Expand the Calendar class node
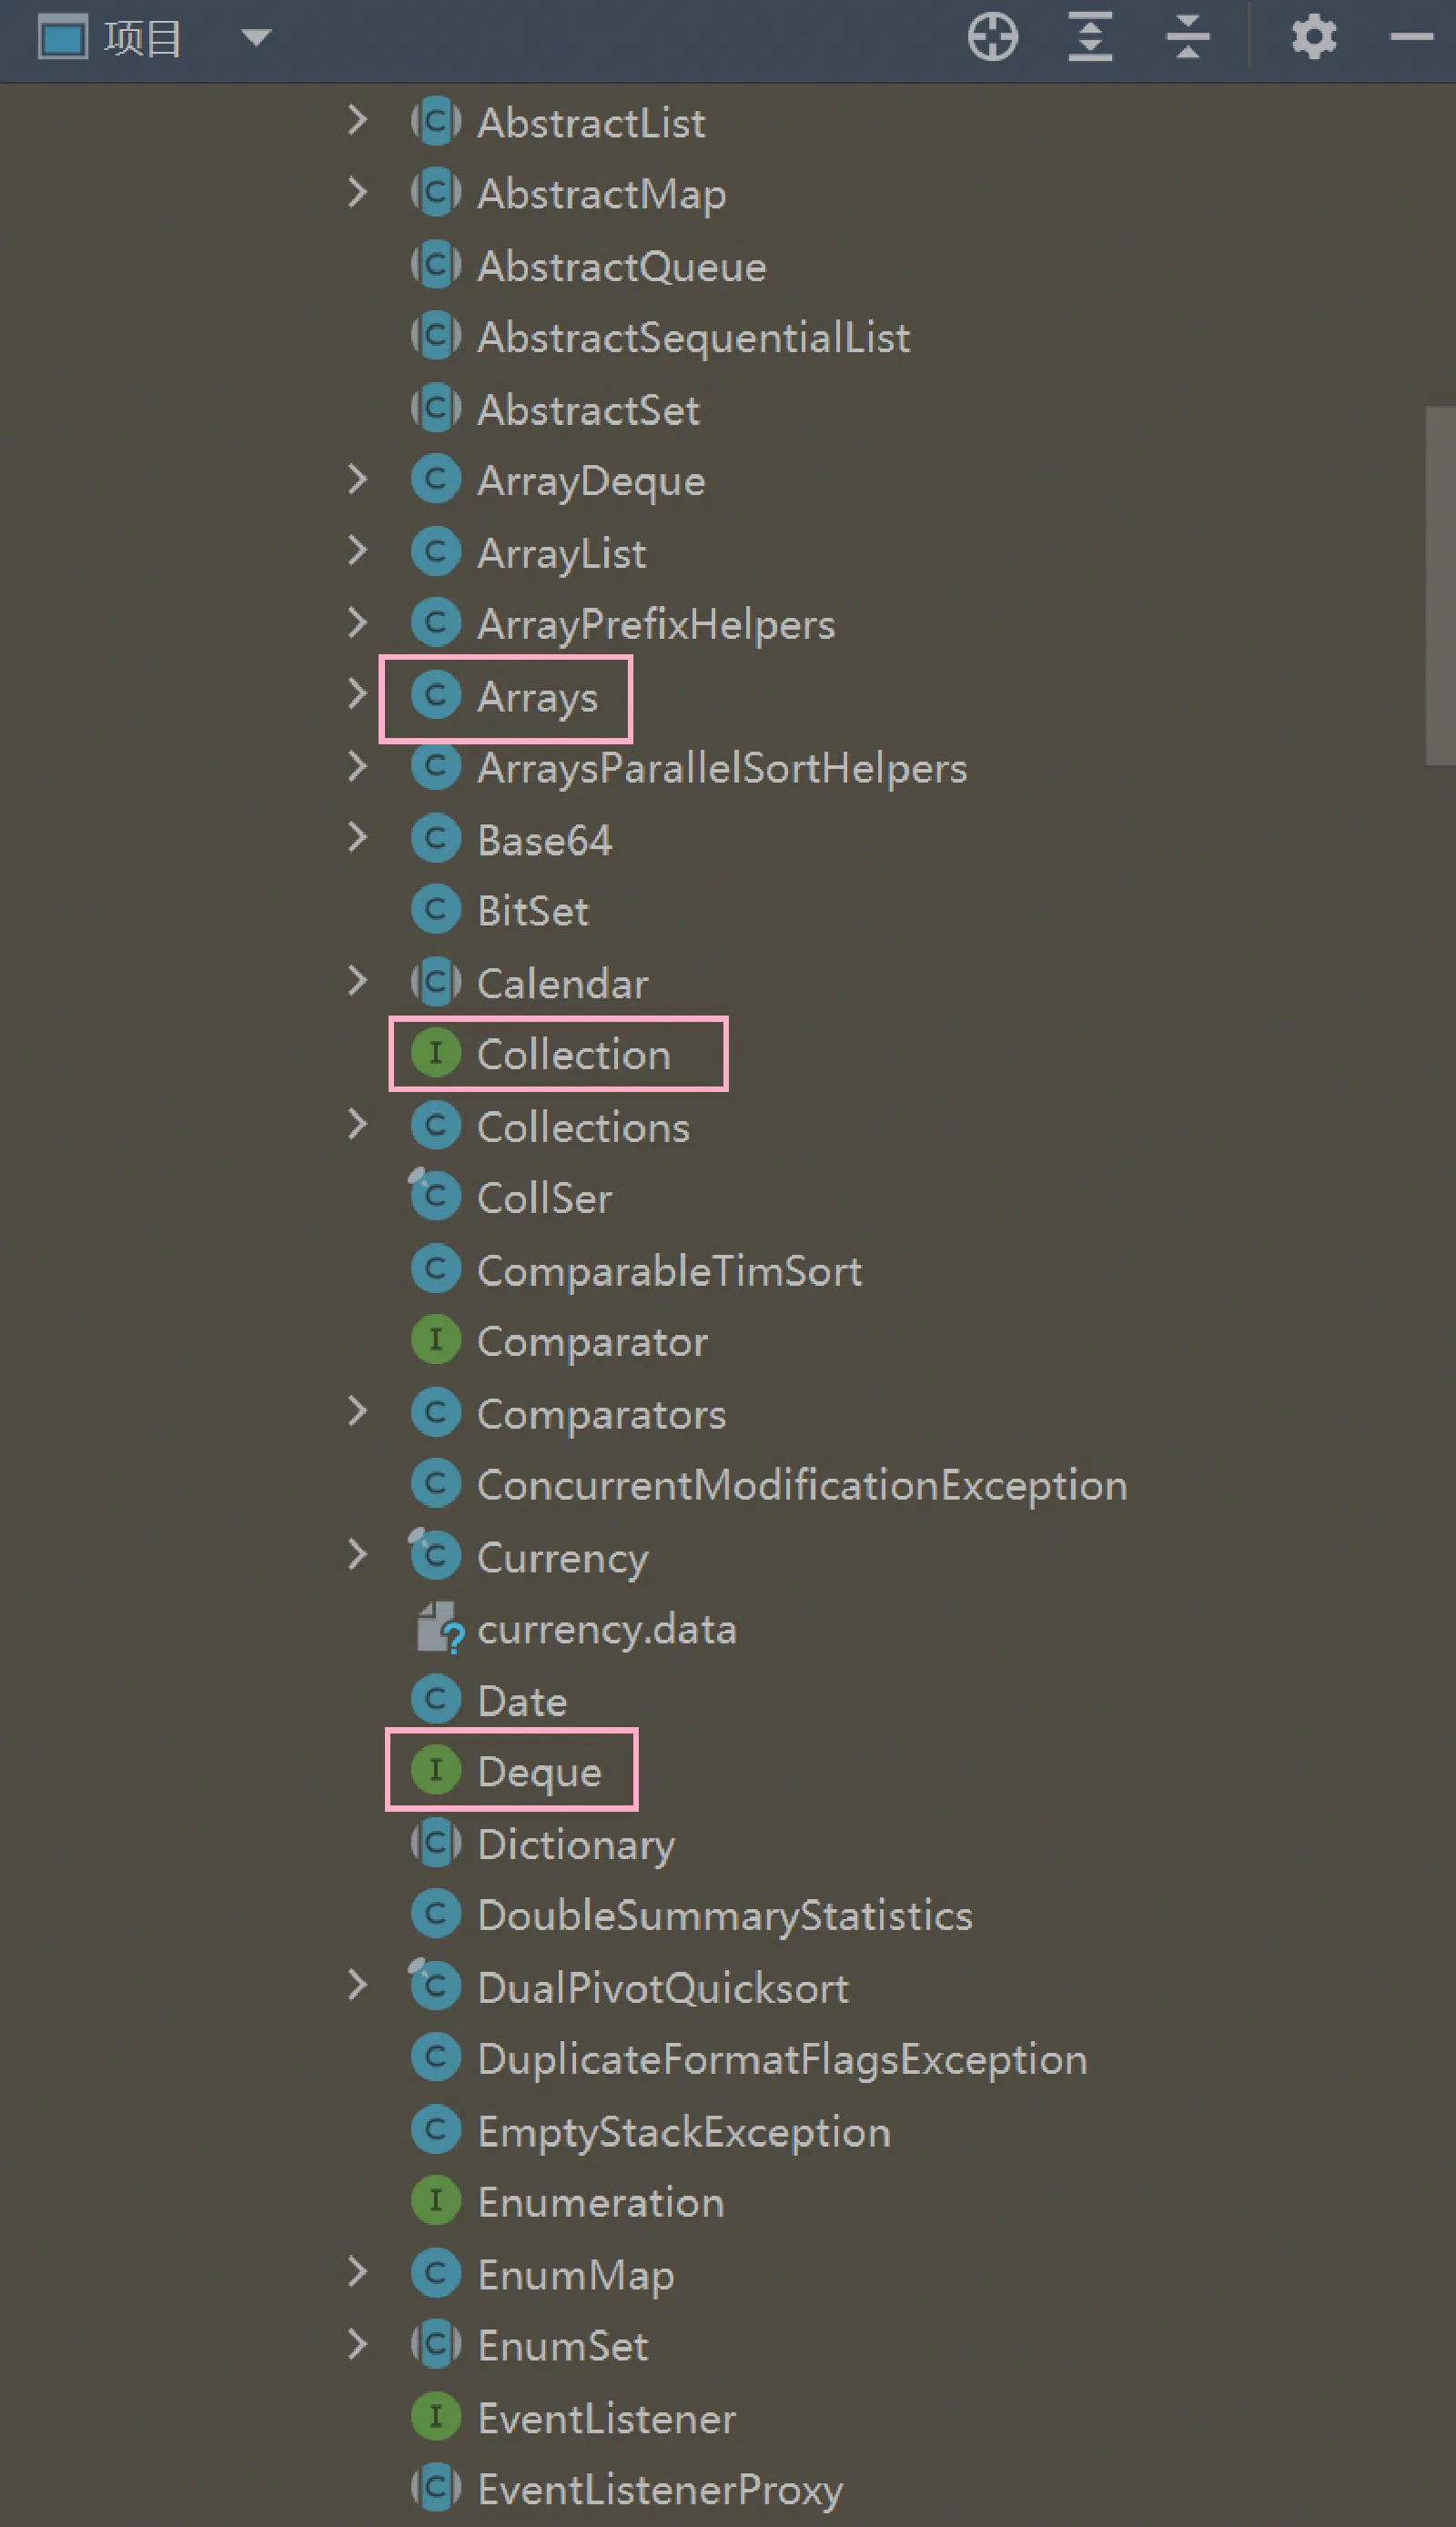 (x=357, y=982)
